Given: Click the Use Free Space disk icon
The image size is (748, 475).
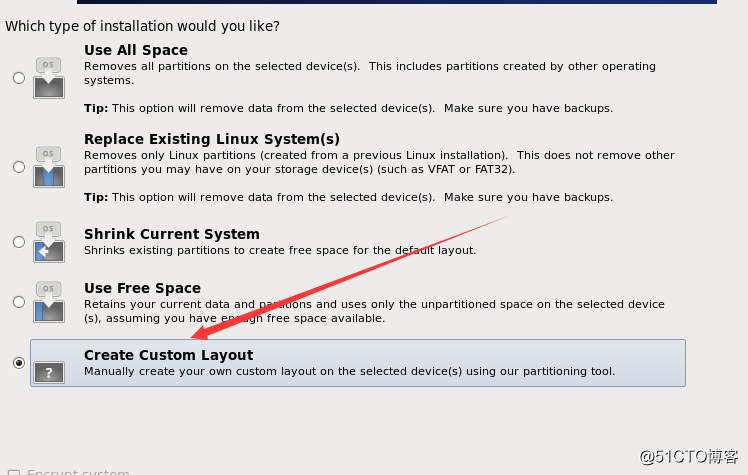Looking at the screenshot, I should tap(49, 302).
